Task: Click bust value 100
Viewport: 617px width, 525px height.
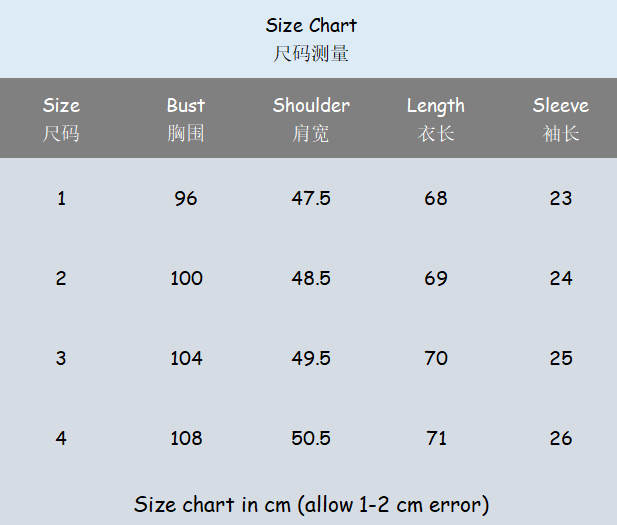Action: tap(186, 278)
